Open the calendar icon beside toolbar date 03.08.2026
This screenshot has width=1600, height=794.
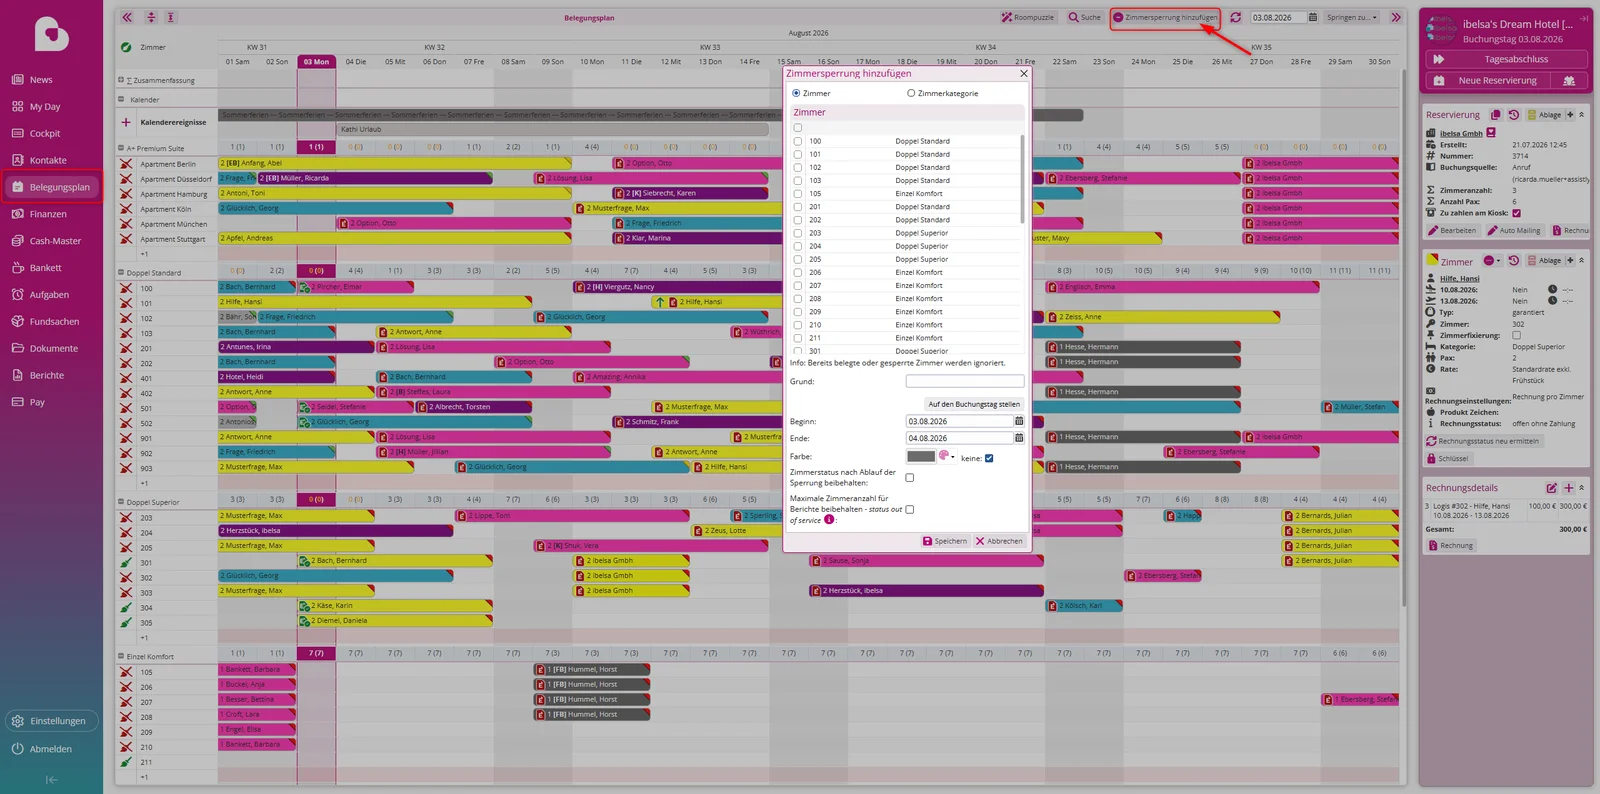(x=1313, y=17)
